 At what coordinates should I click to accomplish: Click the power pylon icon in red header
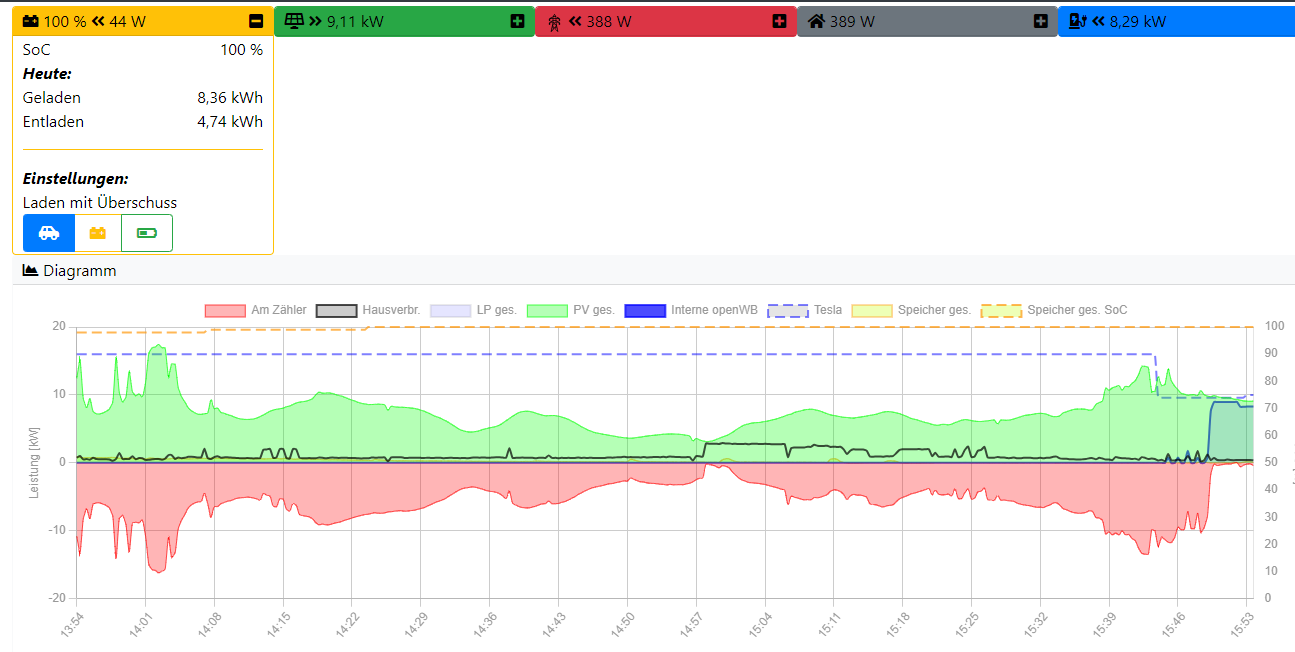555,21
